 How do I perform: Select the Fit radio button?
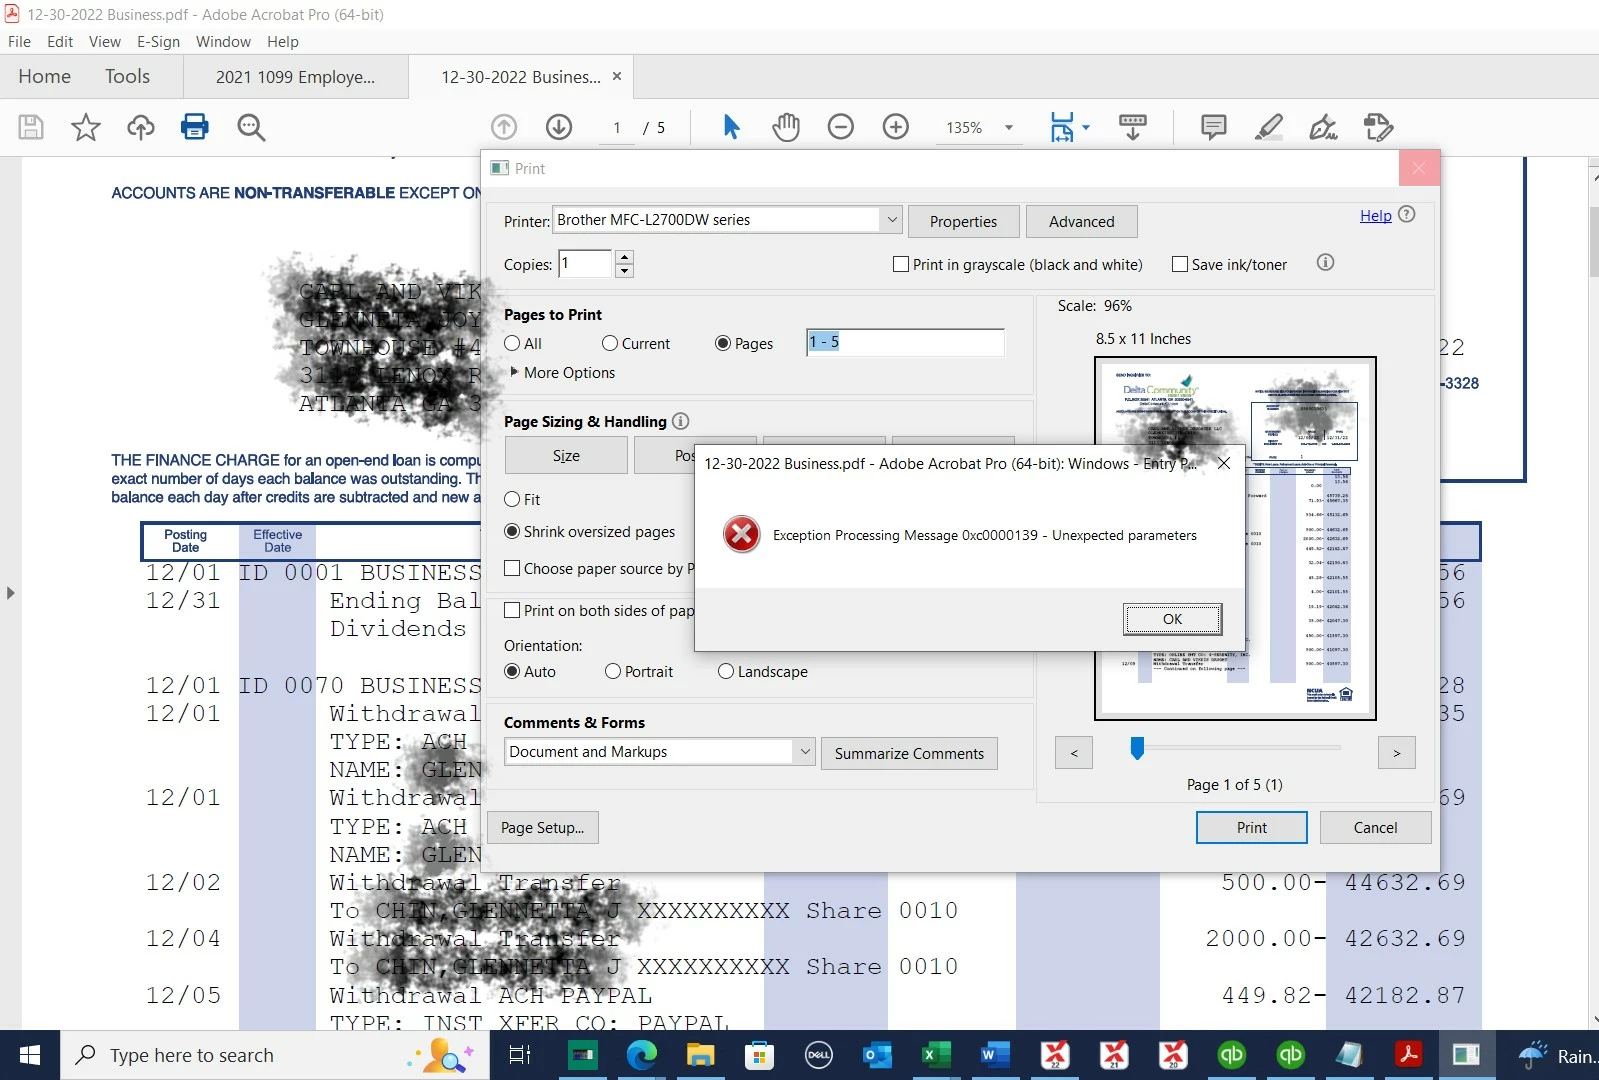[512, 499]
